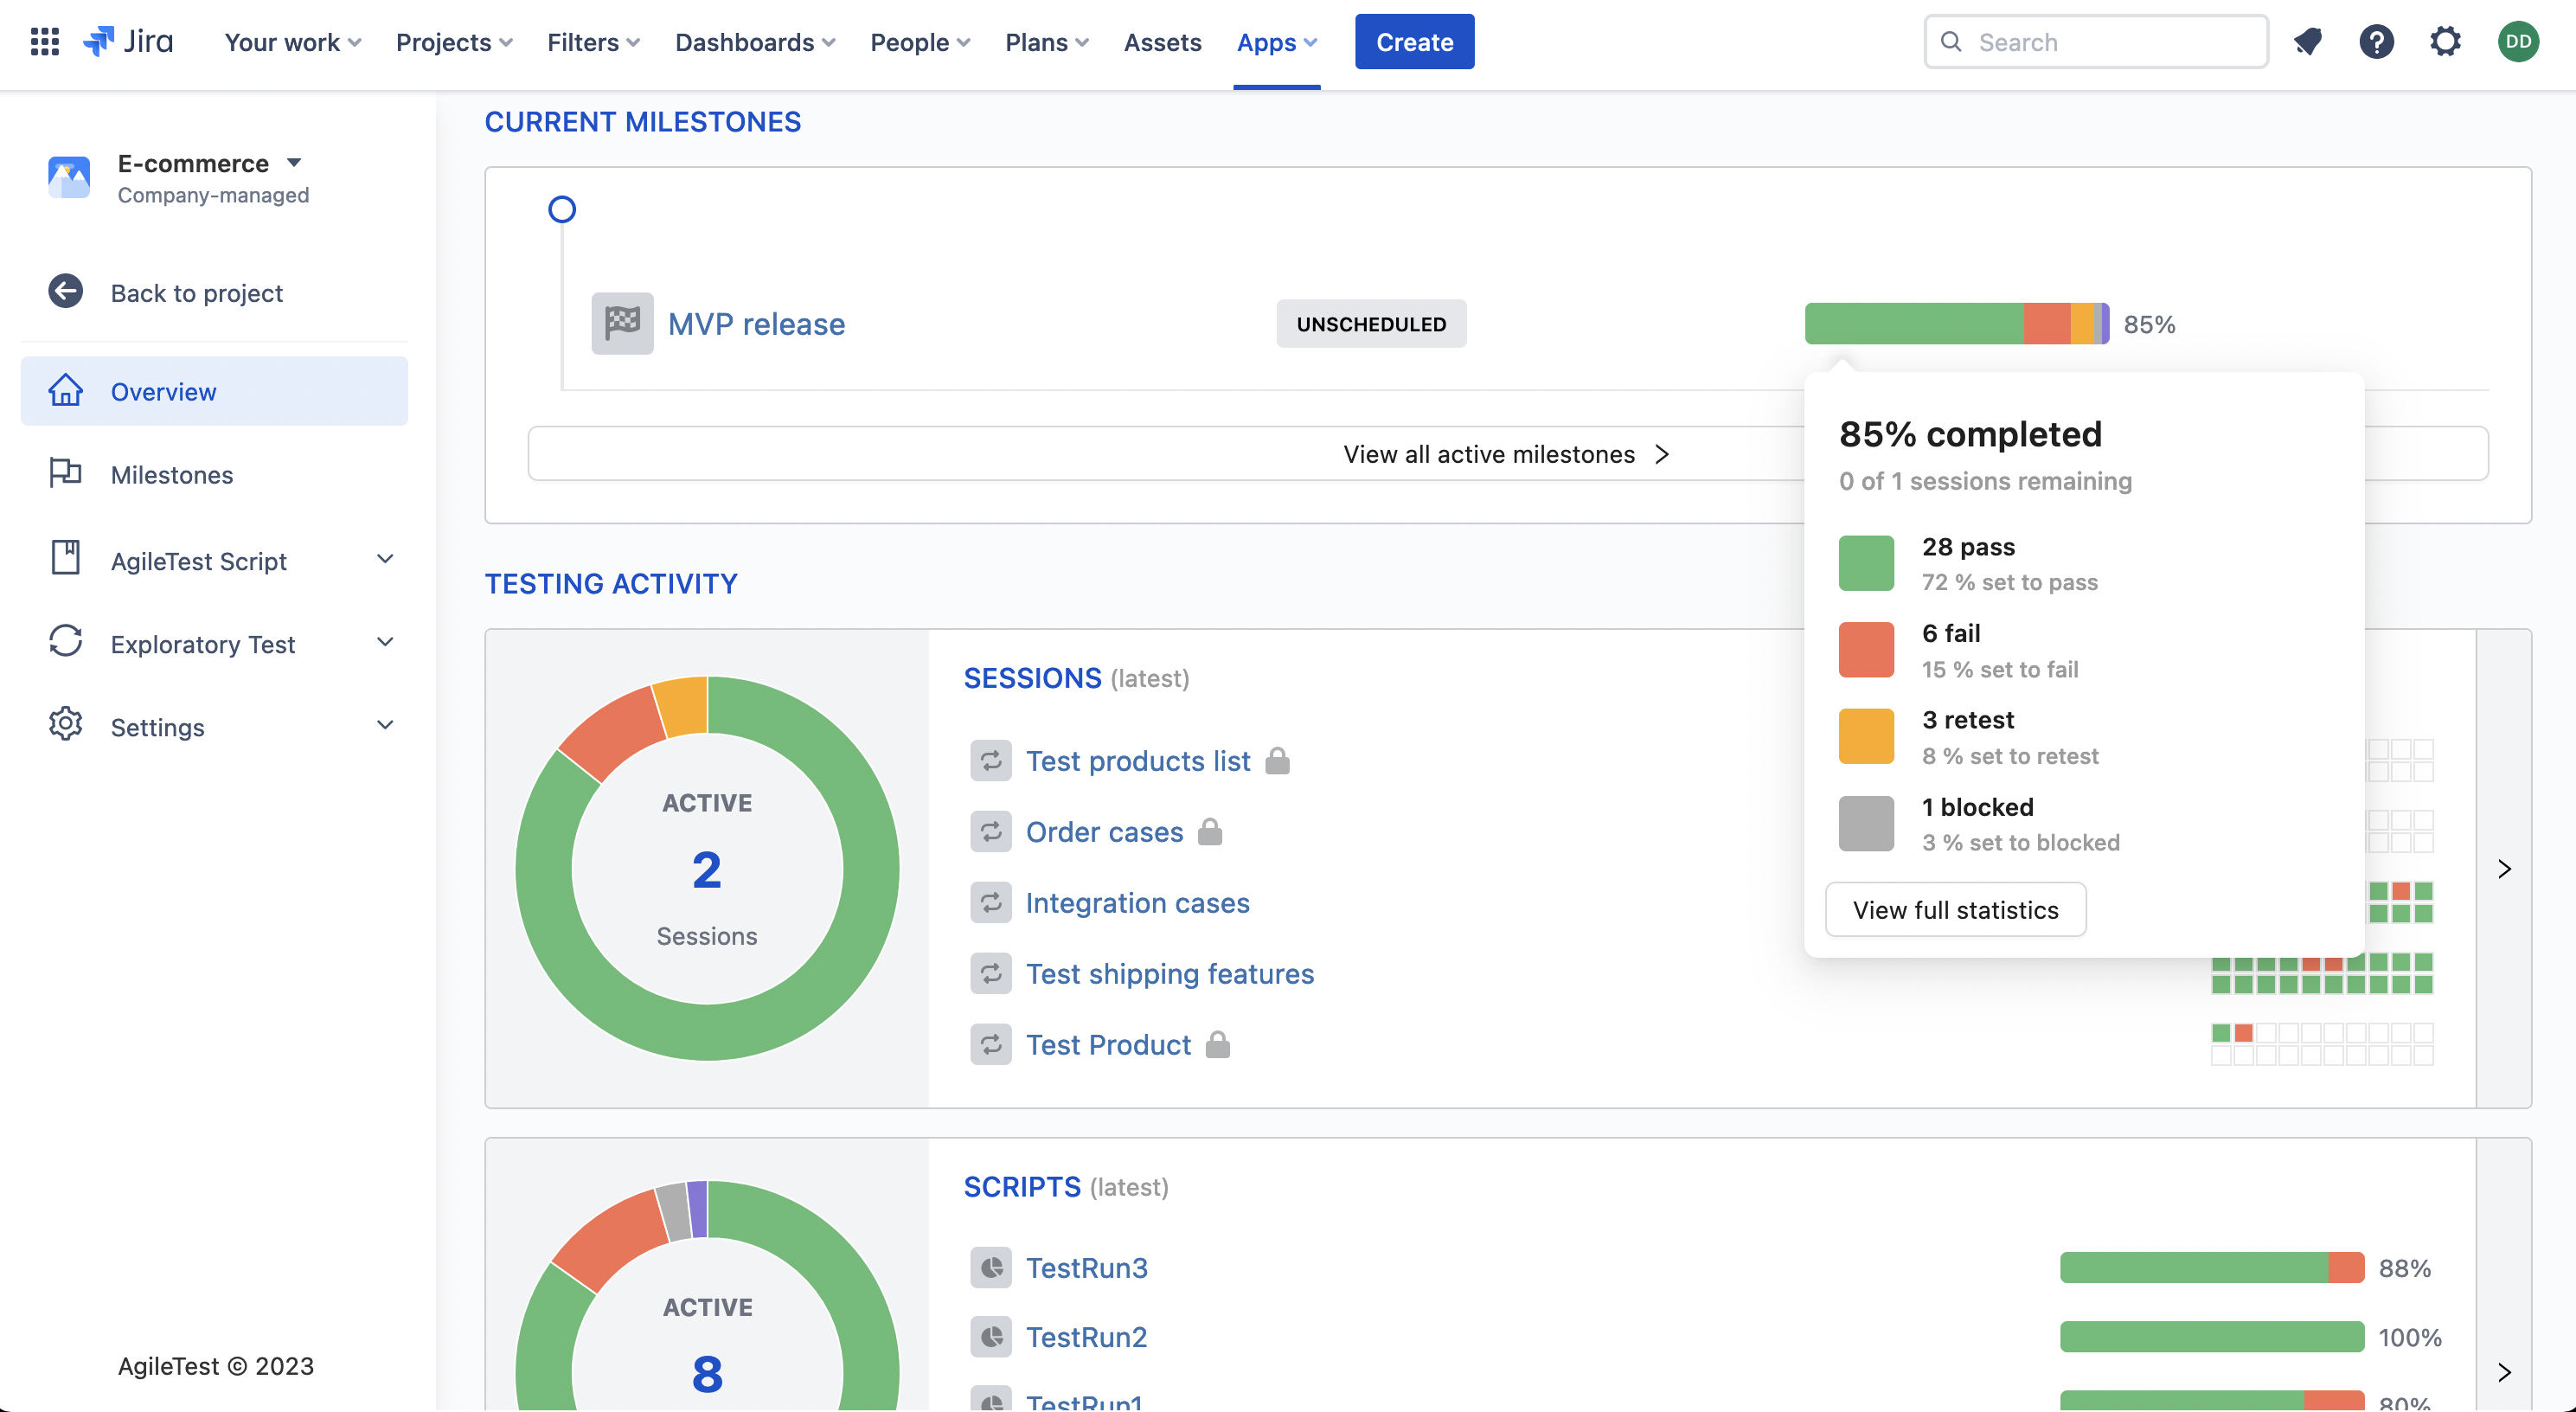Click the Milestones flag icon
Image resolution: width=2576 pixels, height=1412 pixels.
[66, 474]
